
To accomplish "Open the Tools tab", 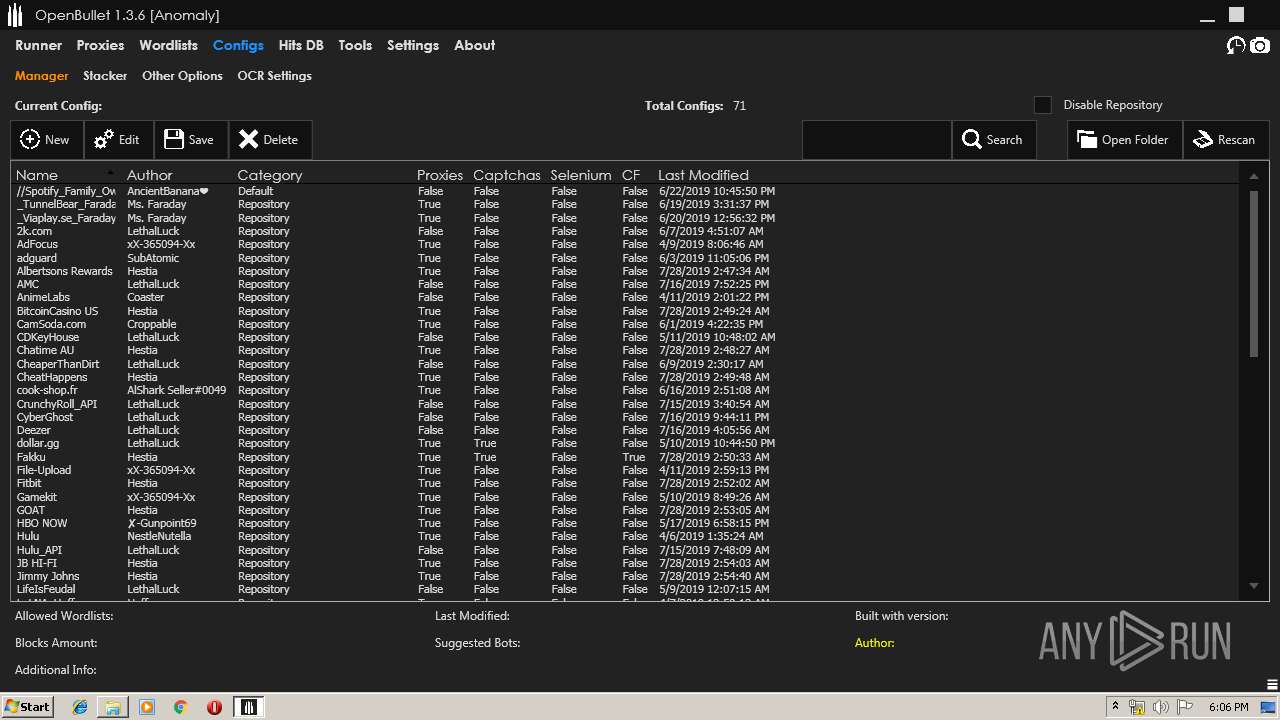I will pyautogui.click(x=355, y=45).
